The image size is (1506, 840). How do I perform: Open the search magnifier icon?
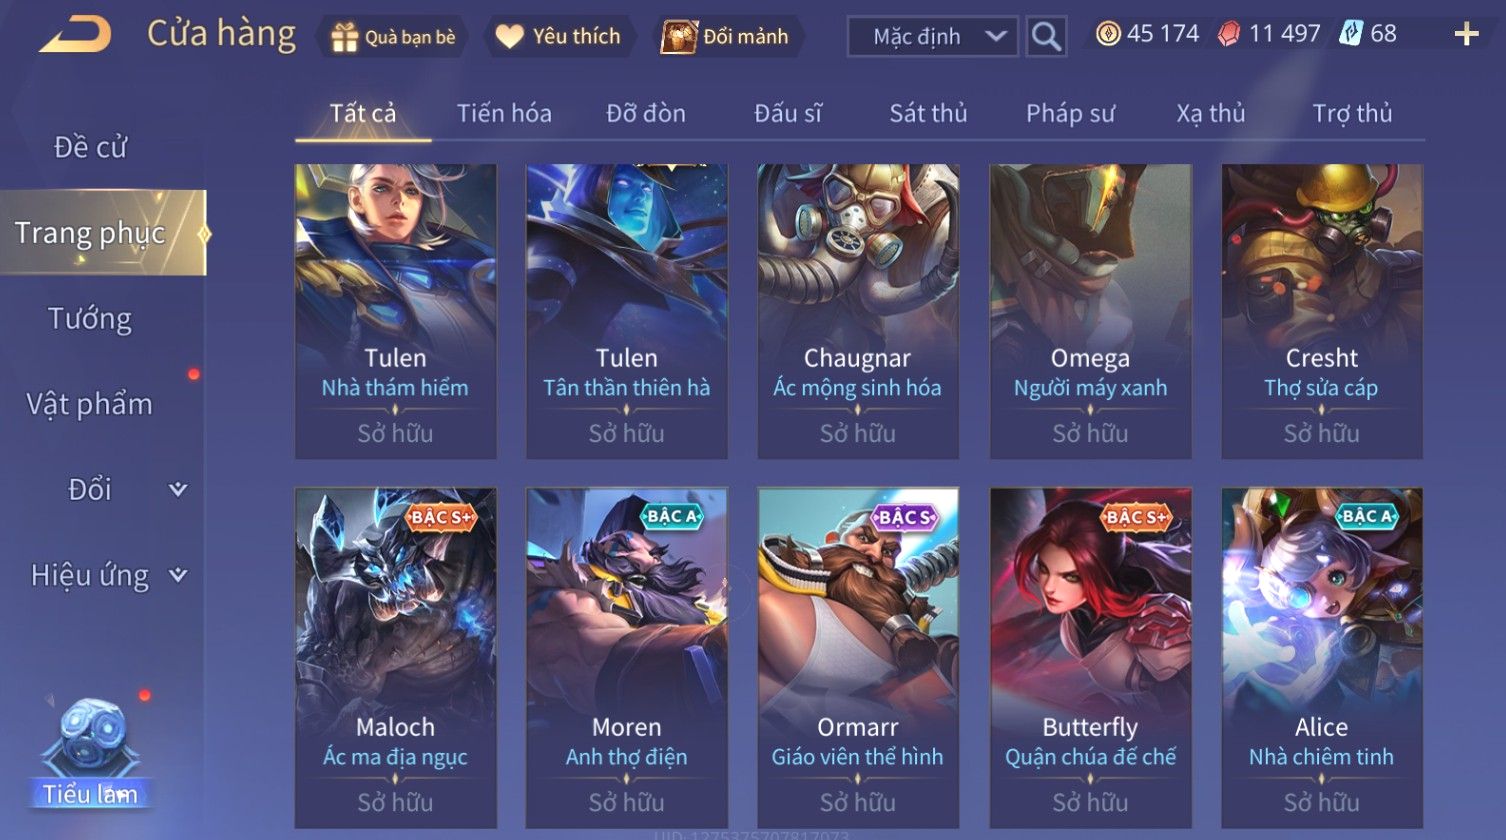[x=1046, y=37]
